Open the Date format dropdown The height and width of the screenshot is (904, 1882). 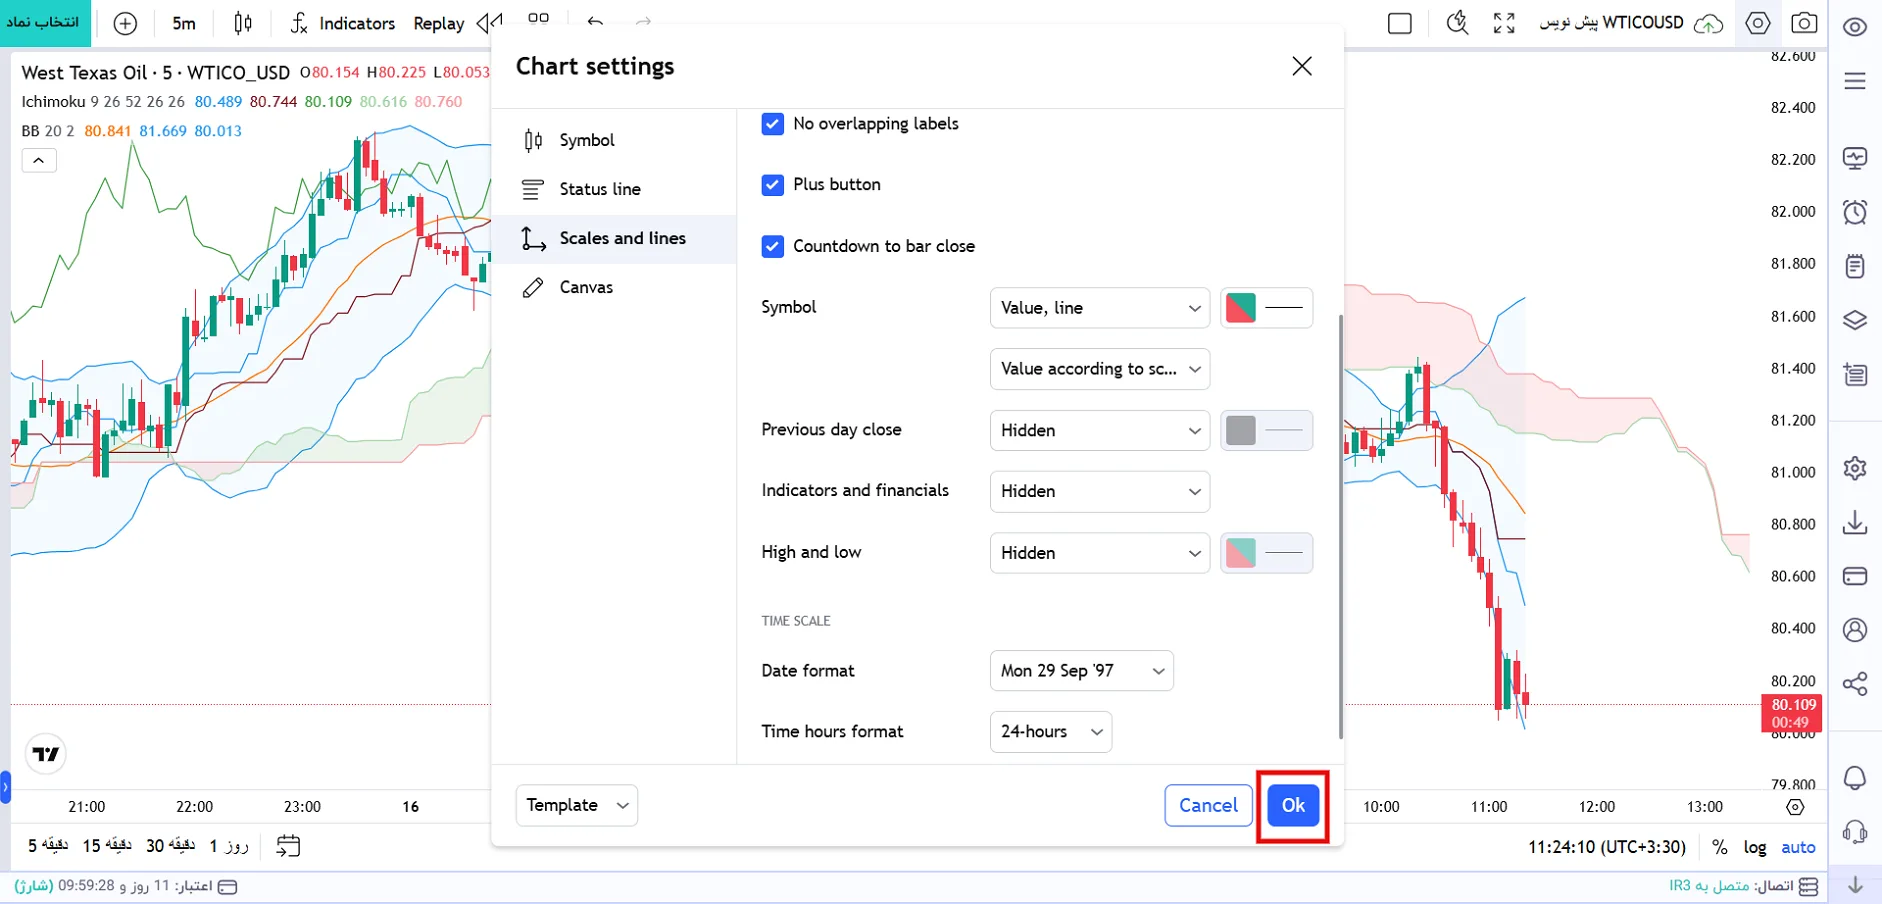tap(1081, 671)
